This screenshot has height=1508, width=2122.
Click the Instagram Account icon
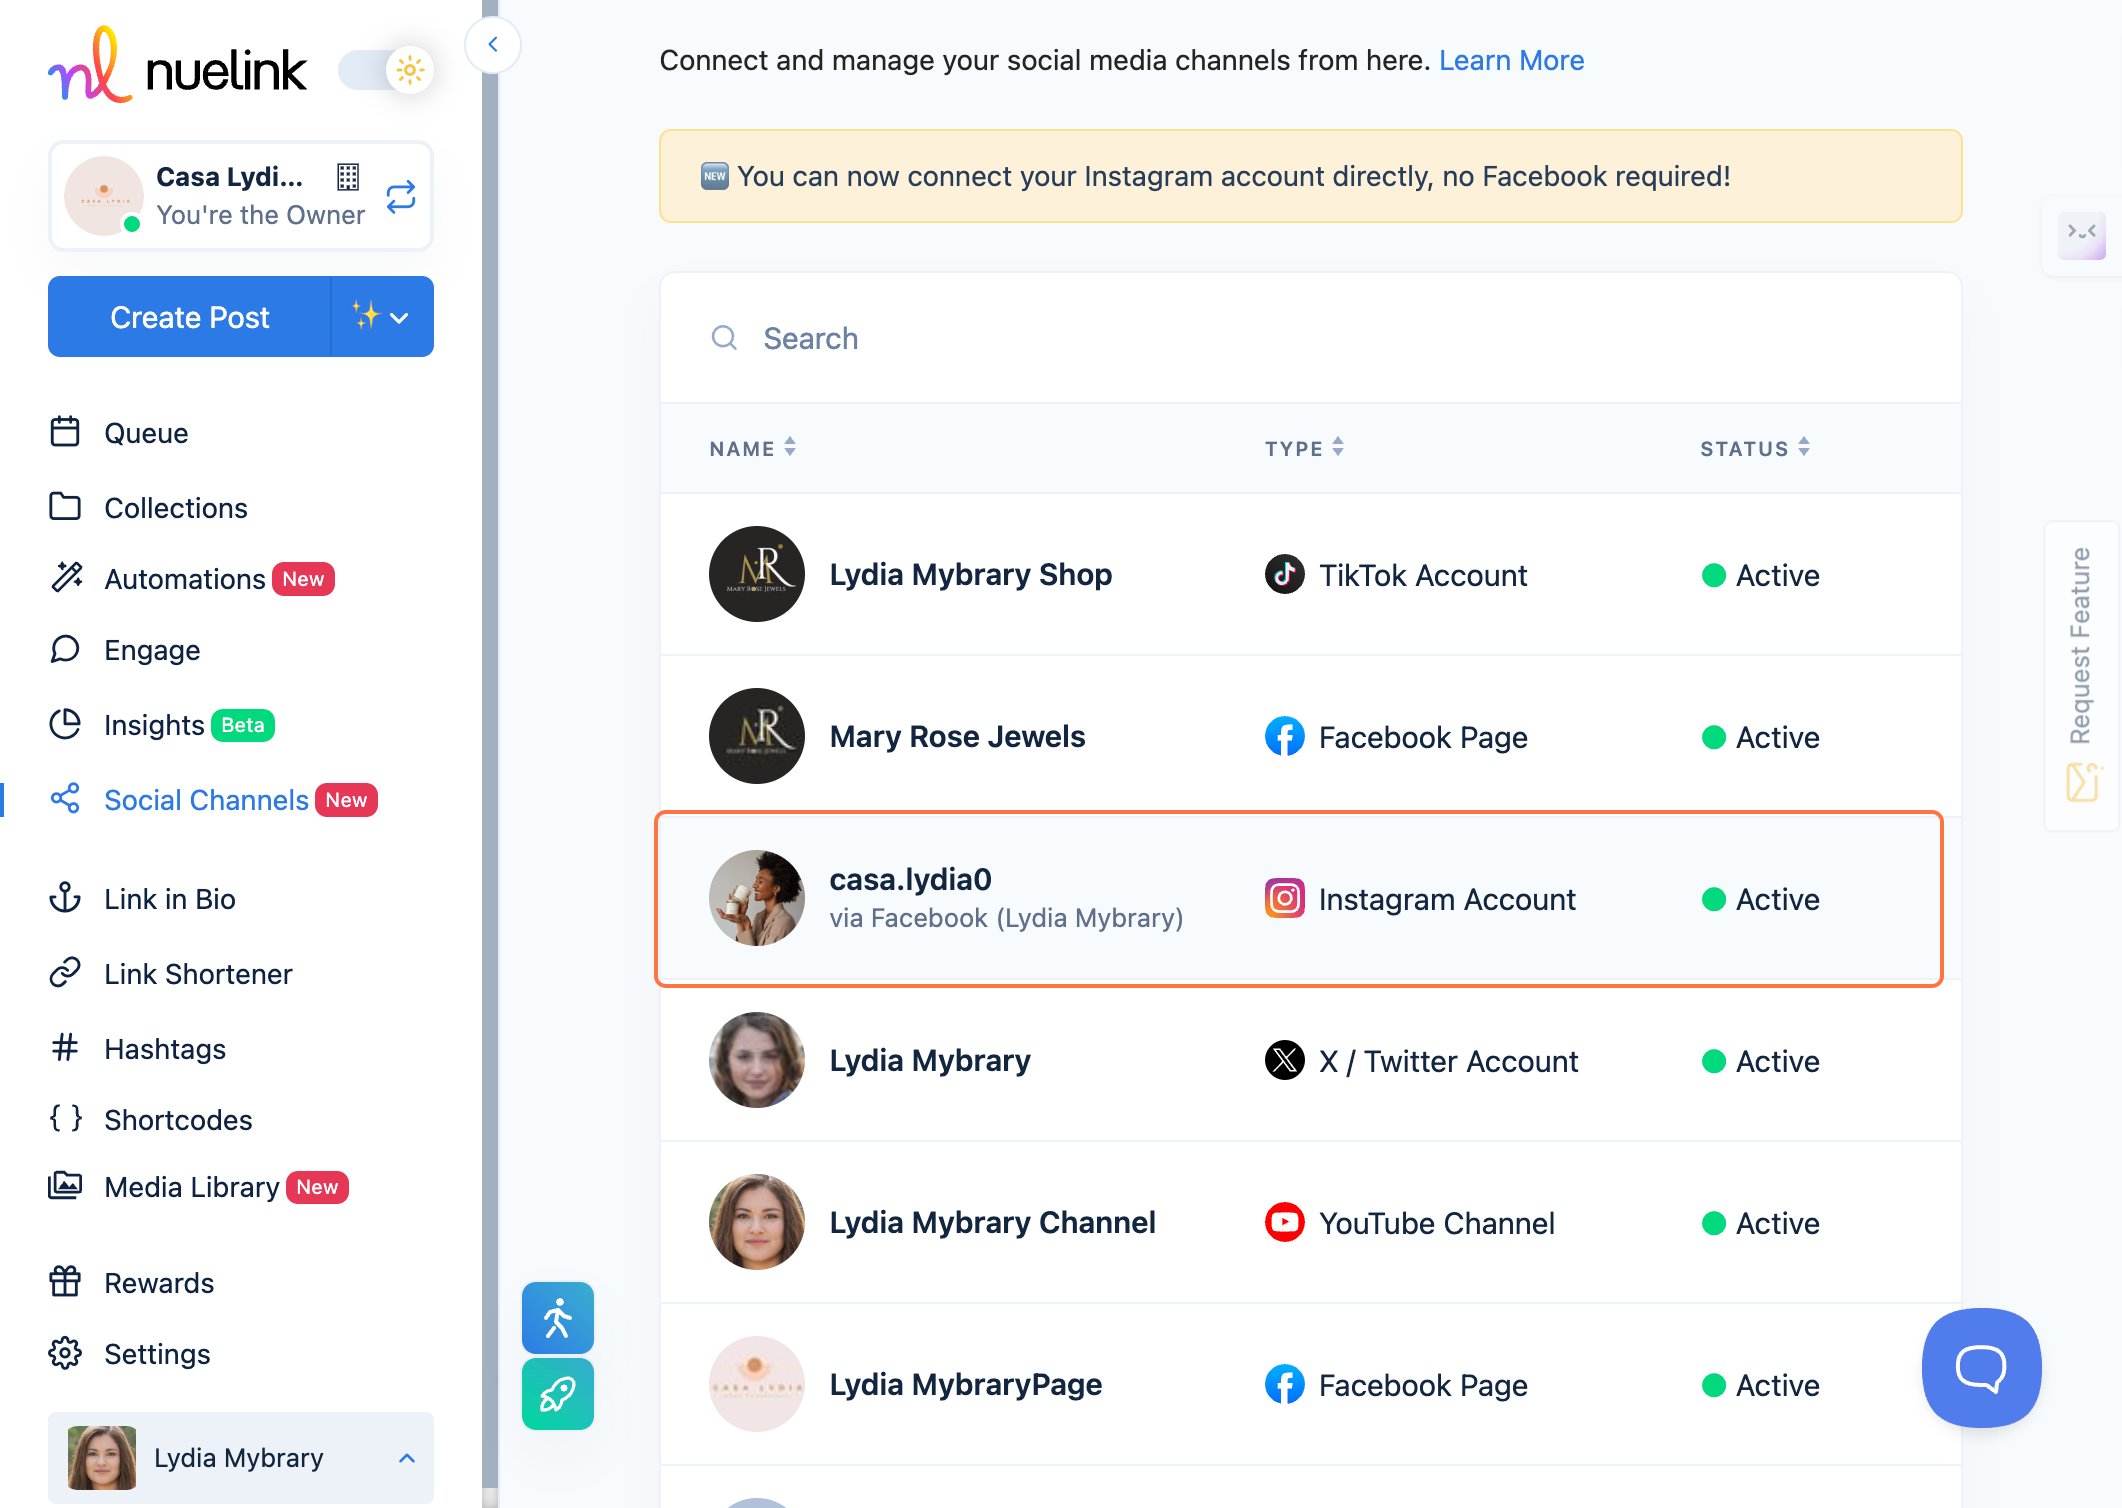tap(1284, 898)
